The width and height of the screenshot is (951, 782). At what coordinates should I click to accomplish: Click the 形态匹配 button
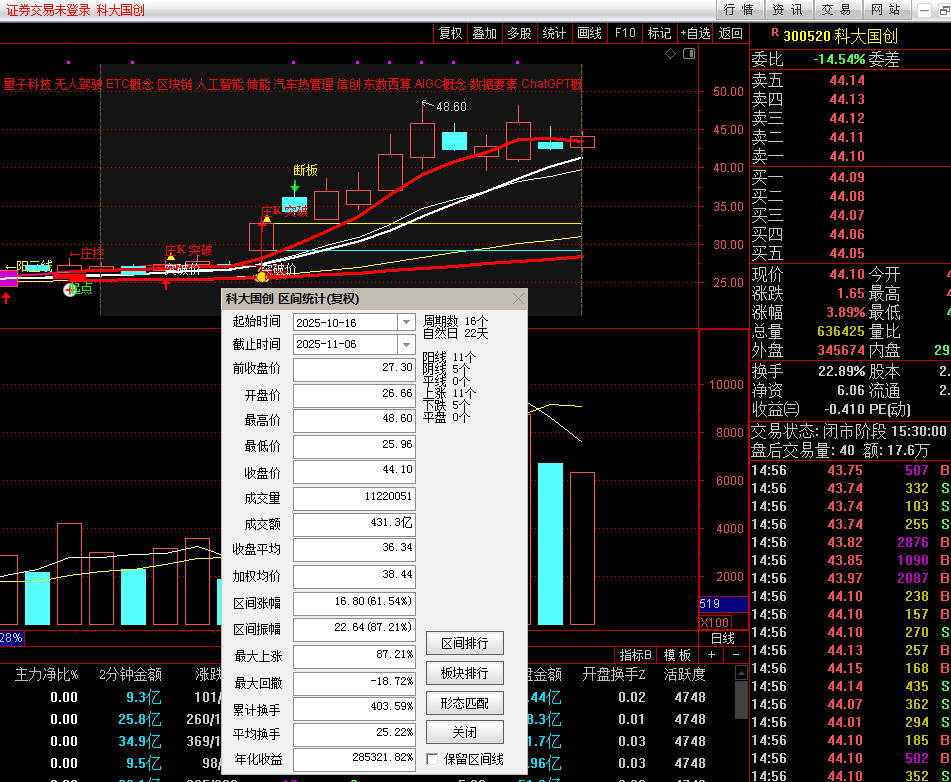(464, 703)
